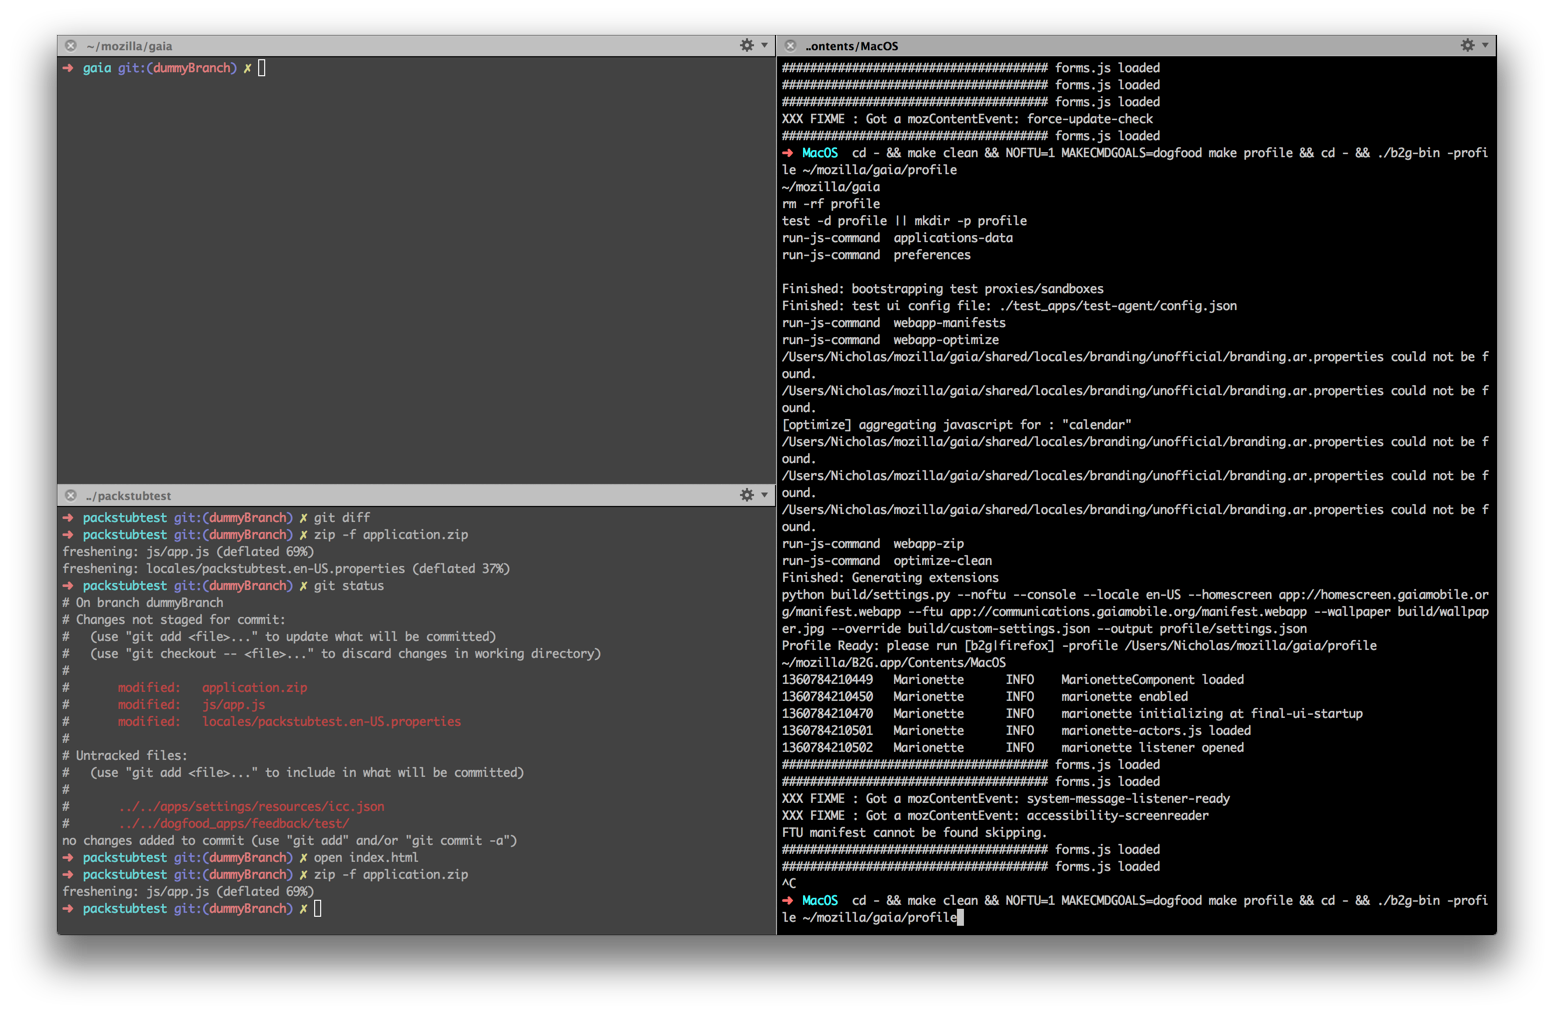Open gear settings for ../packstubtest pane
The width and height of the screenshot is (1554, 1014).
[746, 495]
